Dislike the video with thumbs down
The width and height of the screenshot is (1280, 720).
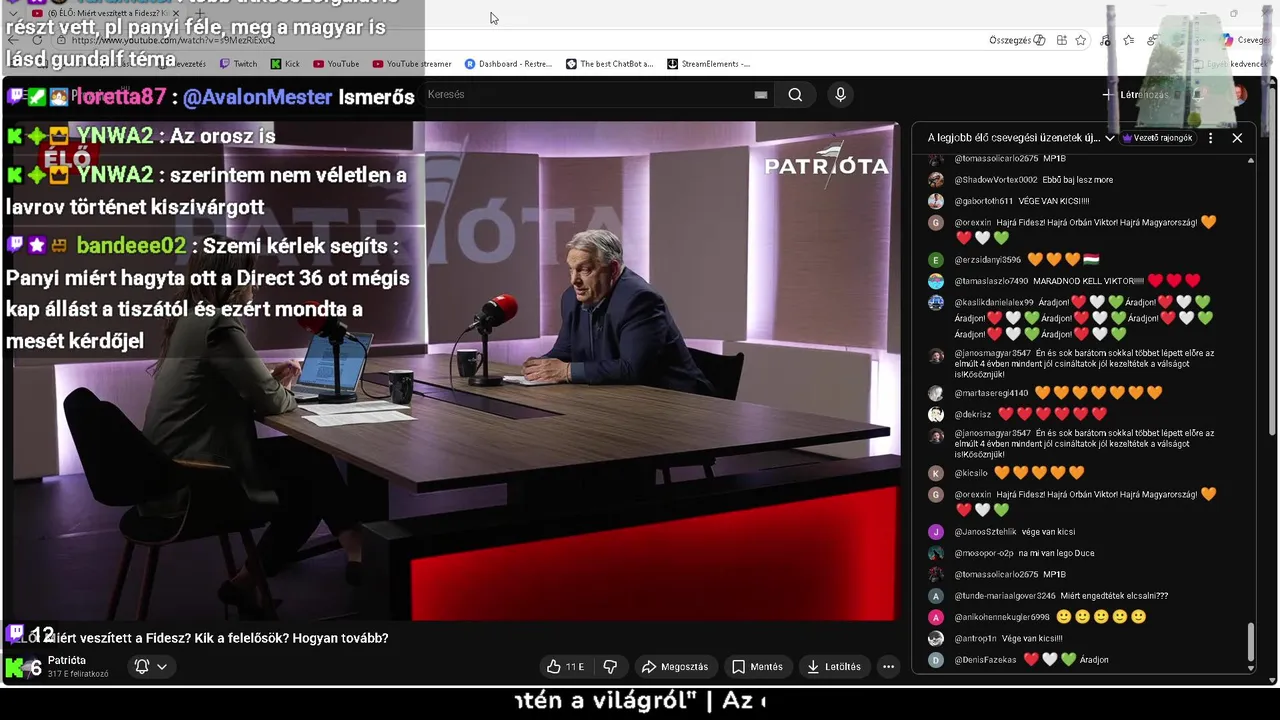coord(610,667)
